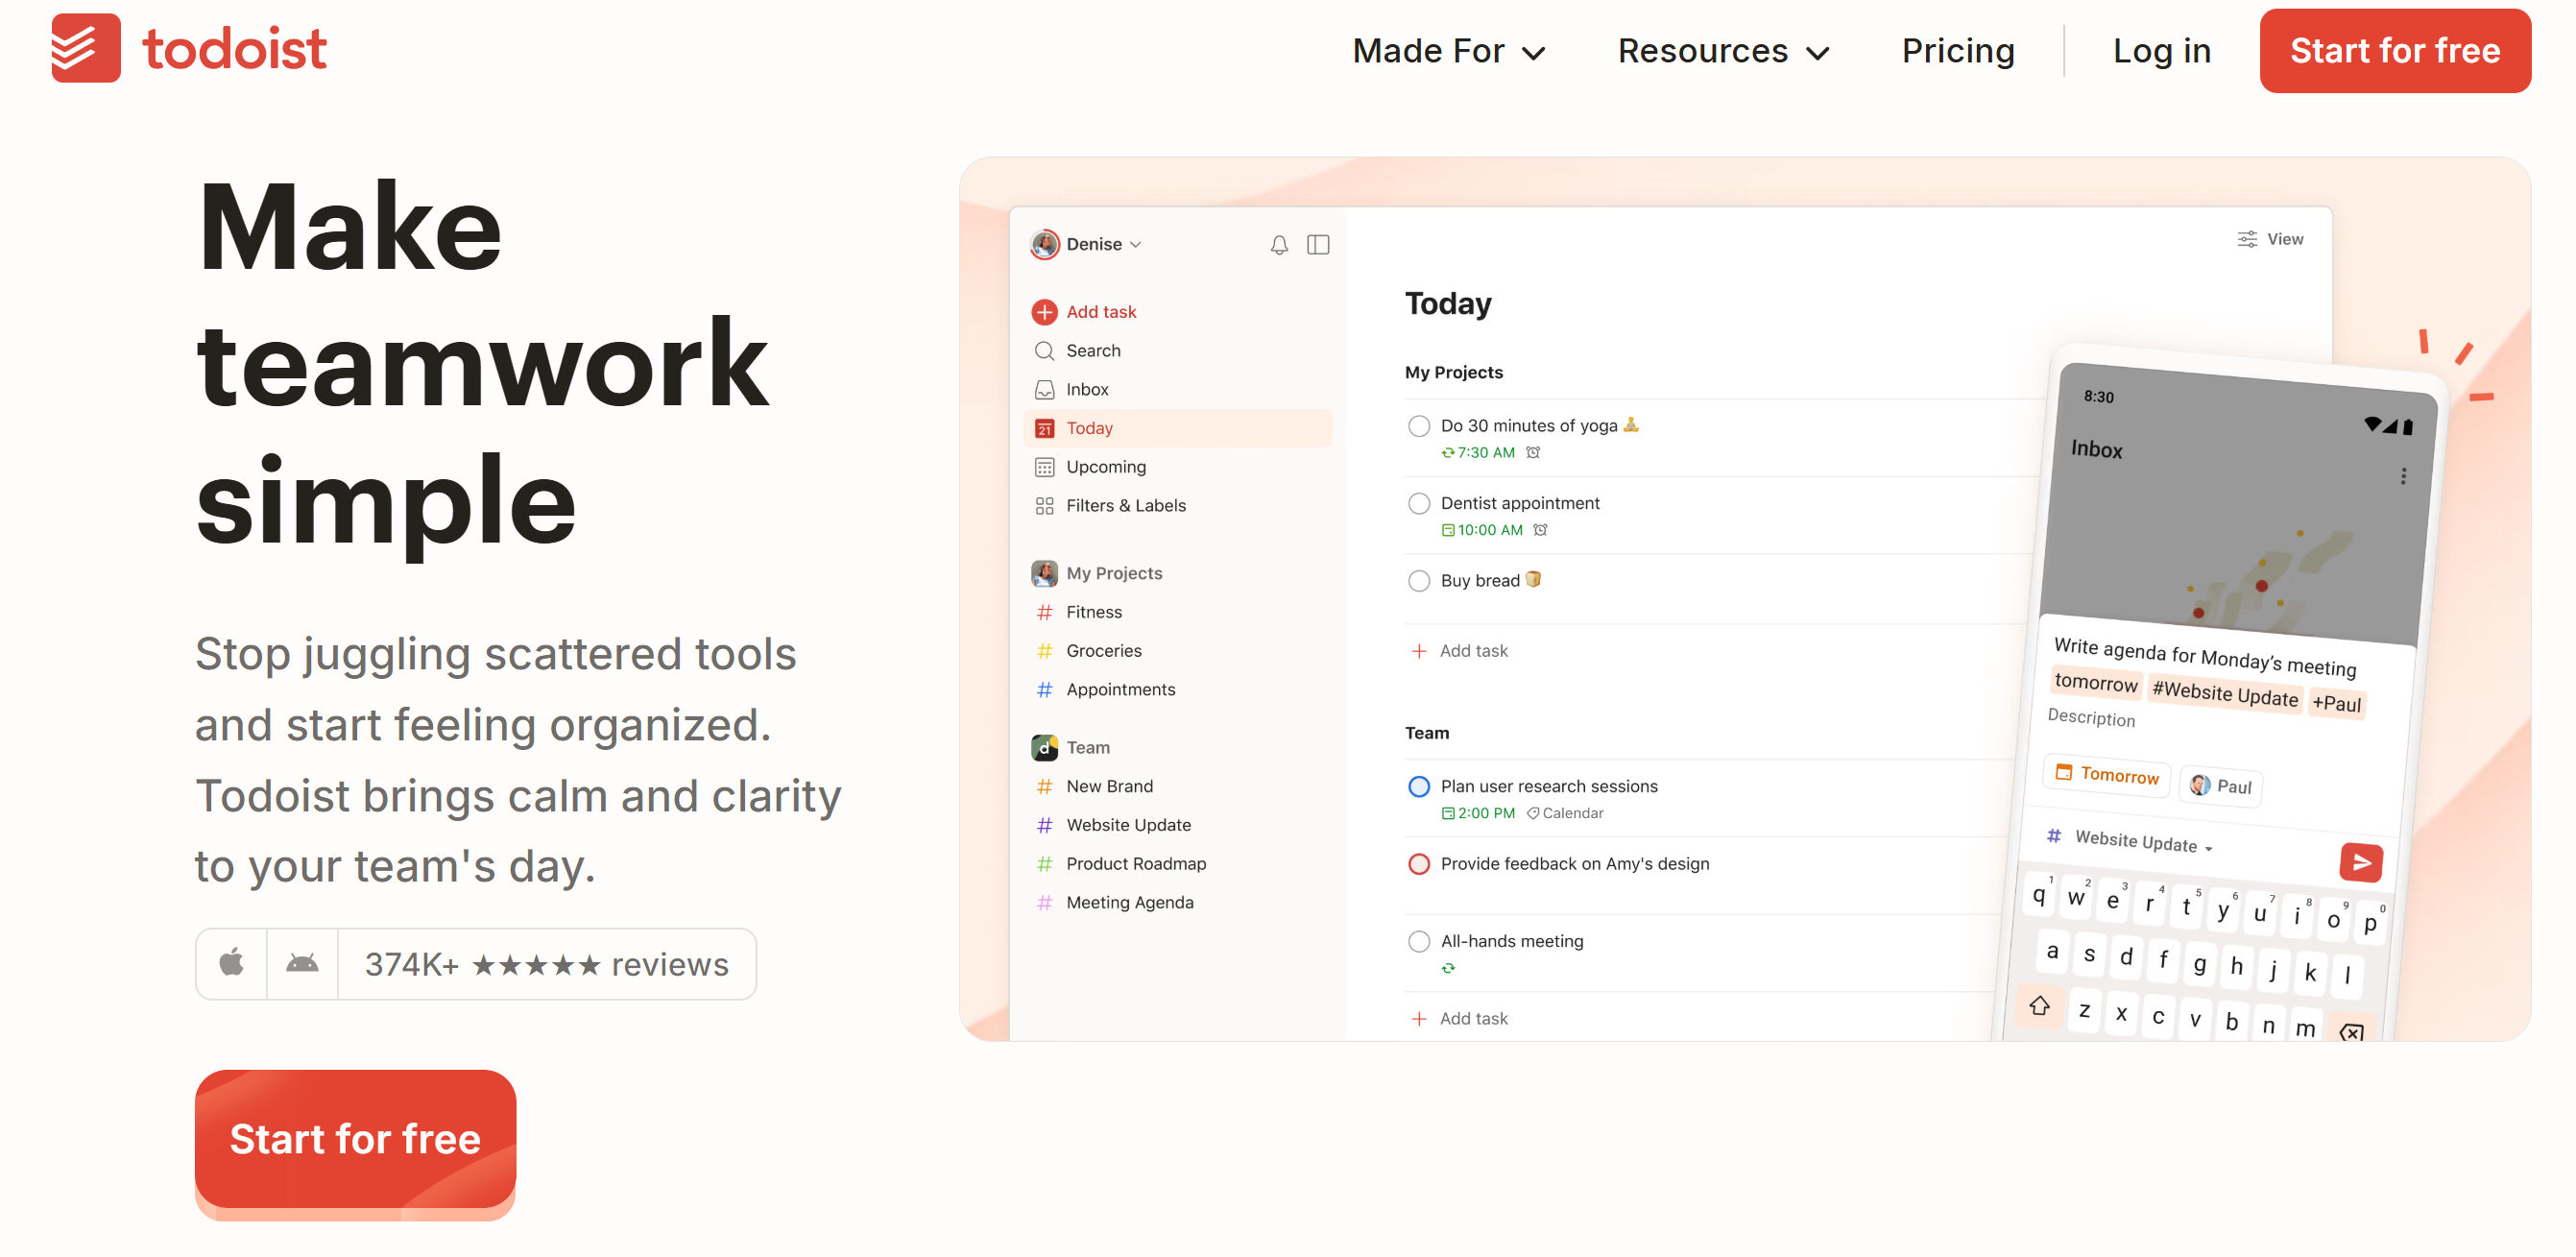Viewport: 2576px width, 1257px height.
Task: Open the 374K+ reviews link
Action: tap(546, 964)
